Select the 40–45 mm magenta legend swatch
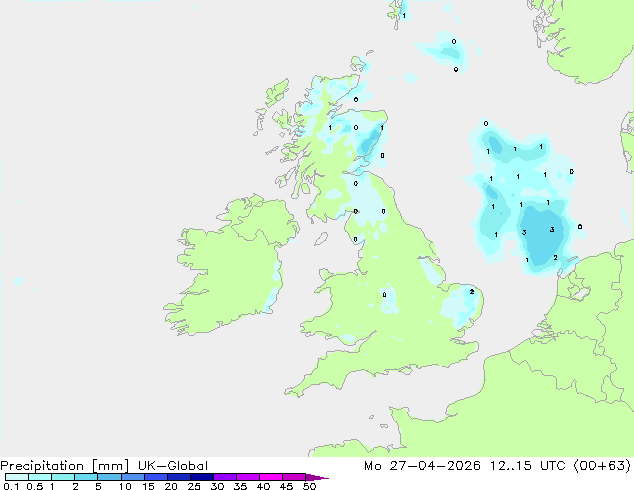Image resolution: width=634 pixels, height=490 pixels. (x=271, y=477)
